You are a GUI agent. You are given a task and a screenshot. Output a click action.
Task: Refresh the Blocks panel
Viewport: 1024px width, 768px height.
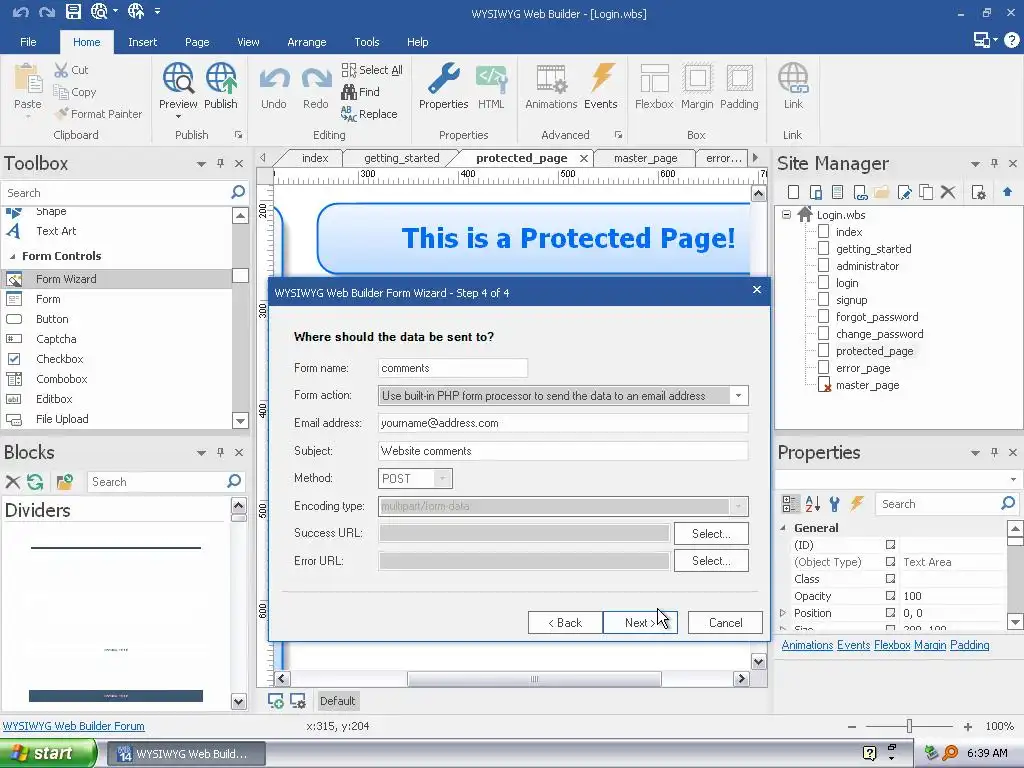35,482
